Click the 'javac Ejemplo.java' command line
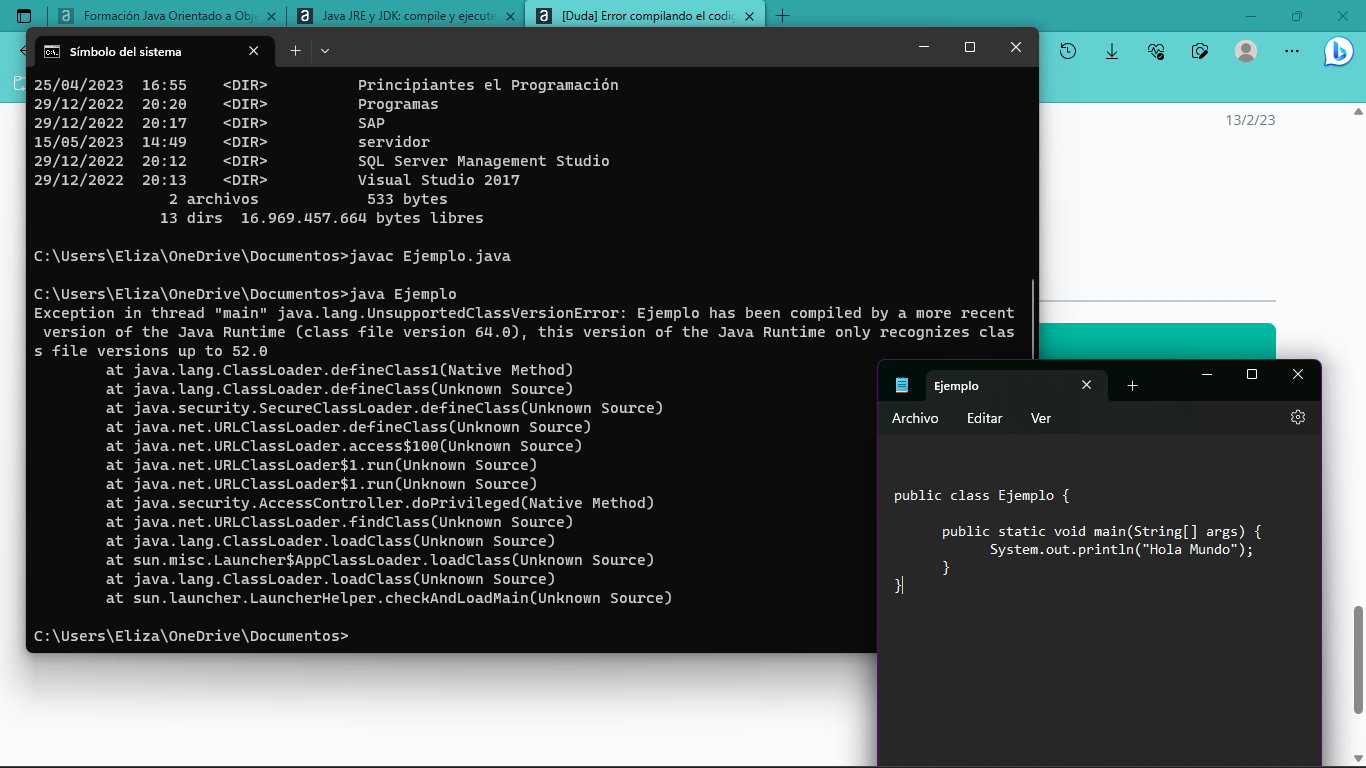 pyautogui.click(x=272, y=256)
